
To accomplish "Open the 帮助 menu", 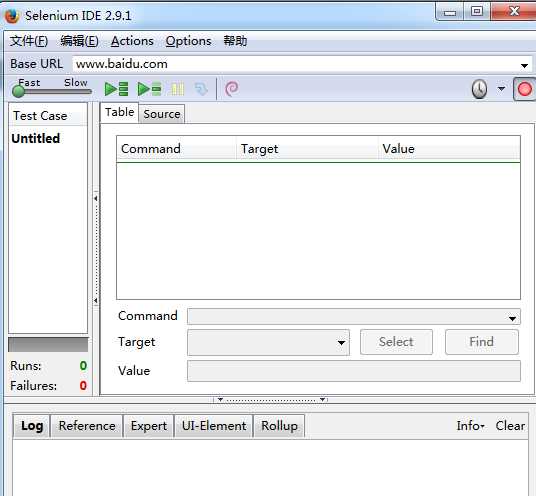I will (x=235, y=41).
